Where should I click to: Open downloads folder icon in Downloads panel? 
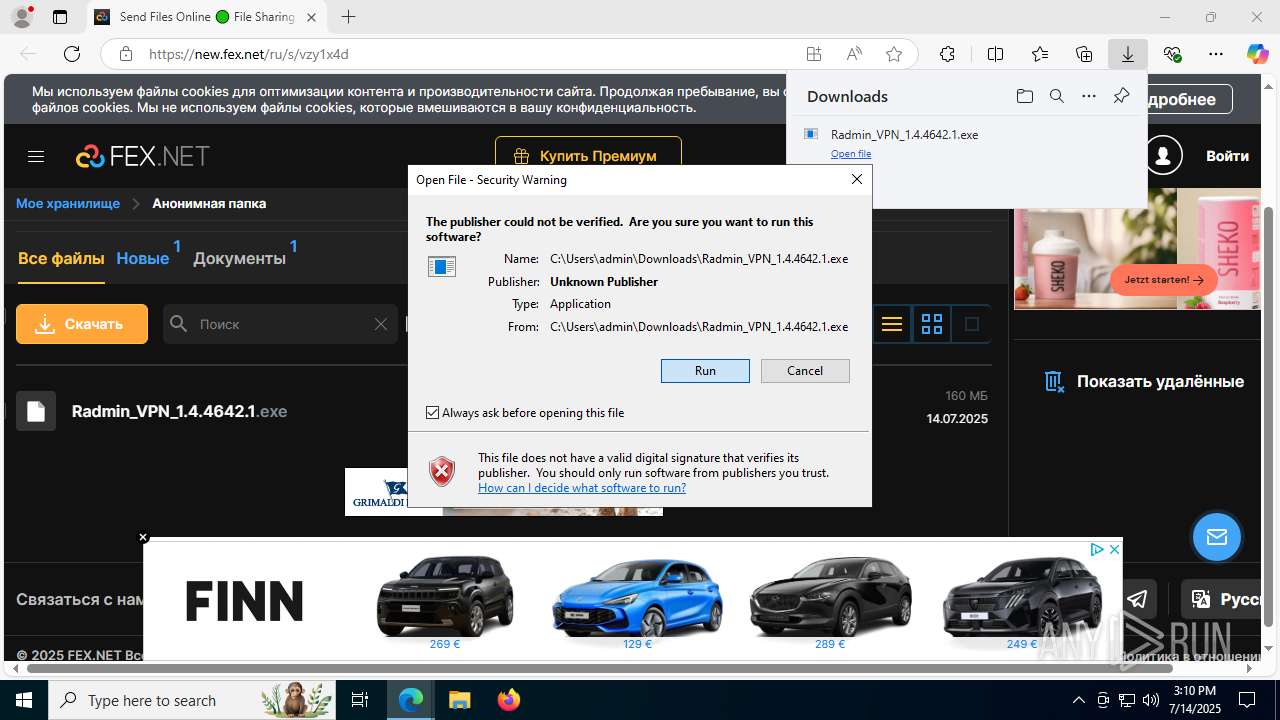1024,96
